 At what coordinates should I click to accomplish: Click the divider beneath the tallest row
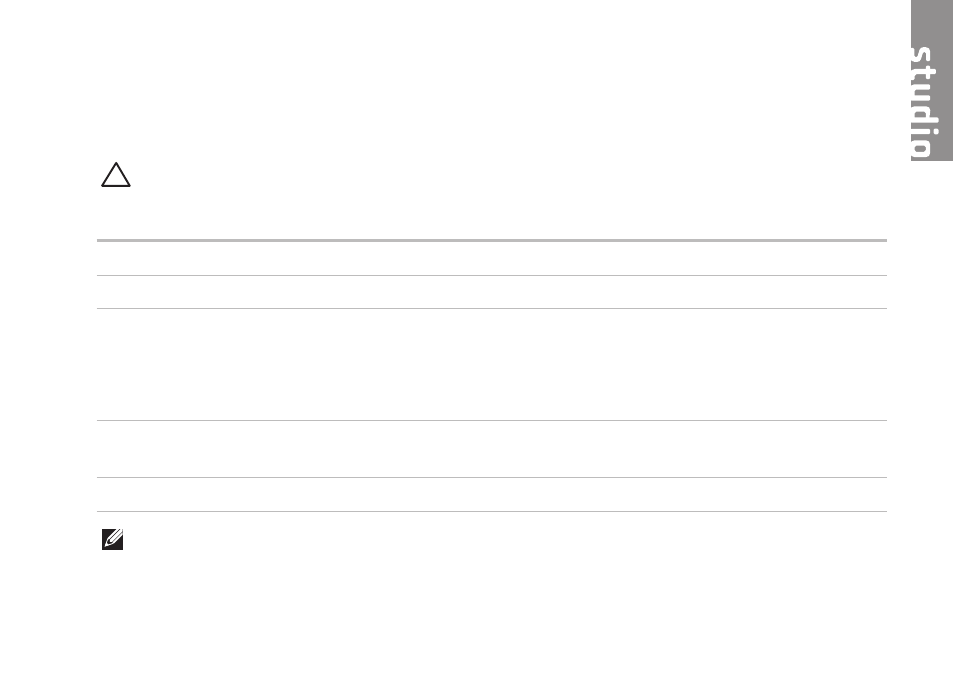[x=492, y=420]
